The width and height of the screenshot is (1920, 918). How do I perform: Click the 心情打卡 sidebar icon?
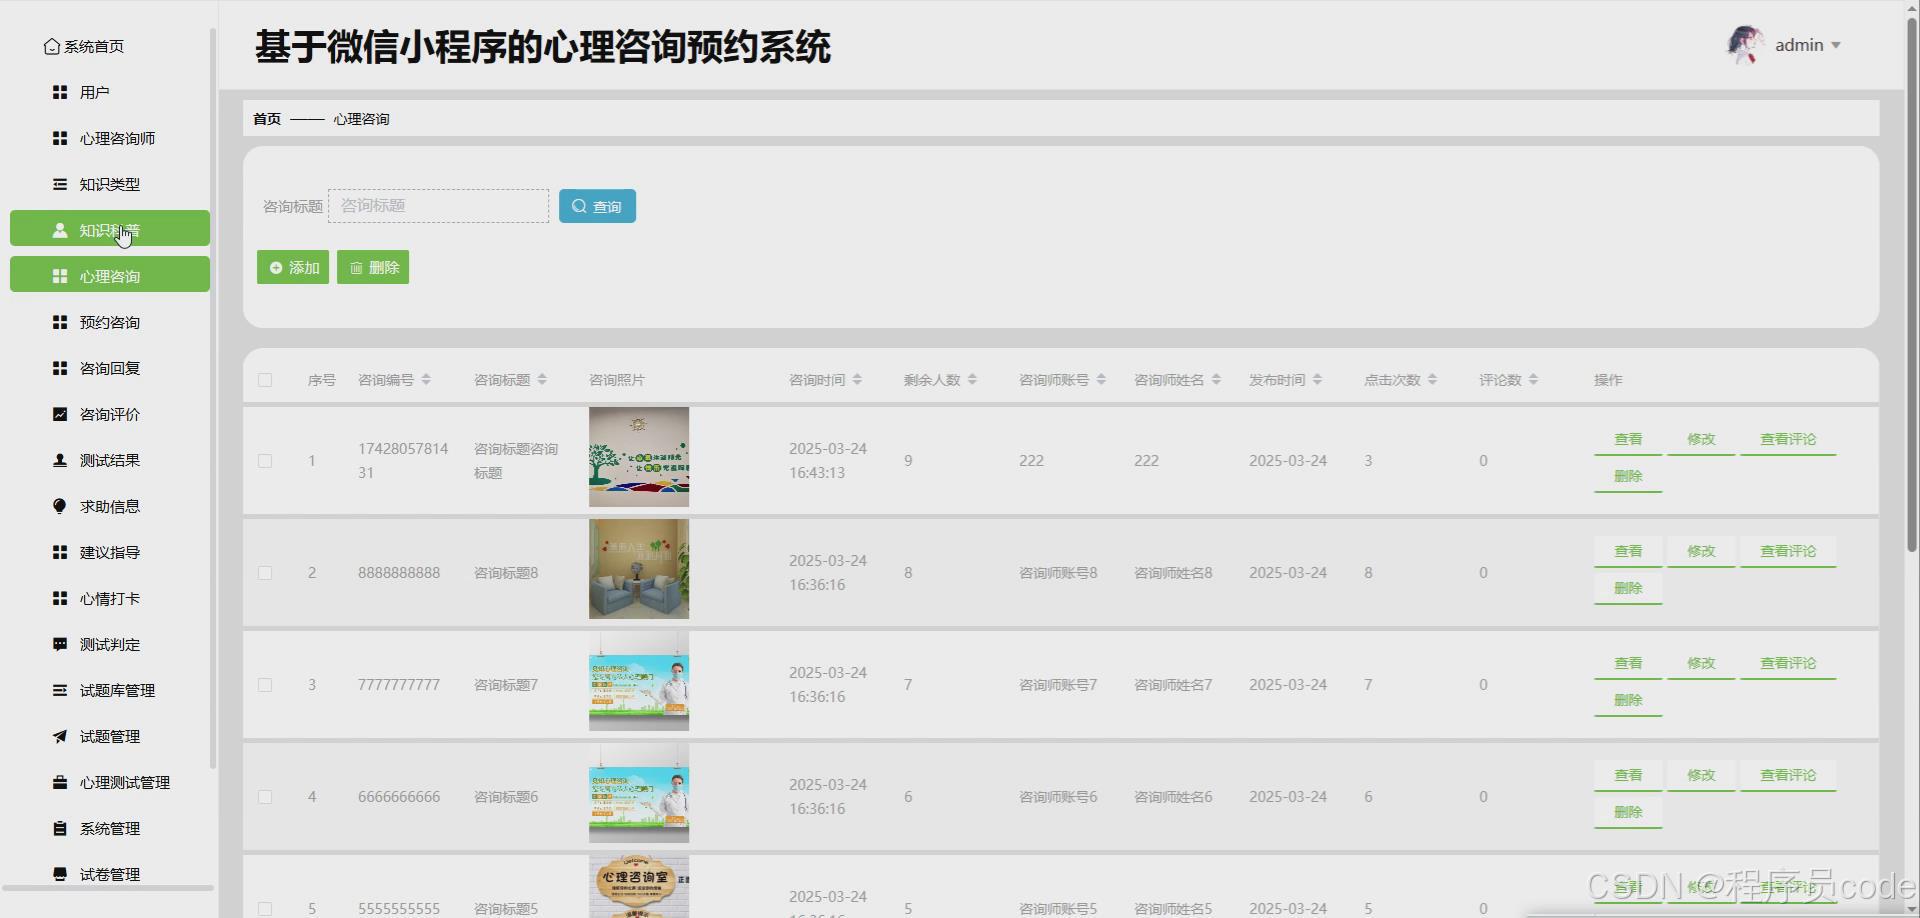click(x=59, y=598)
